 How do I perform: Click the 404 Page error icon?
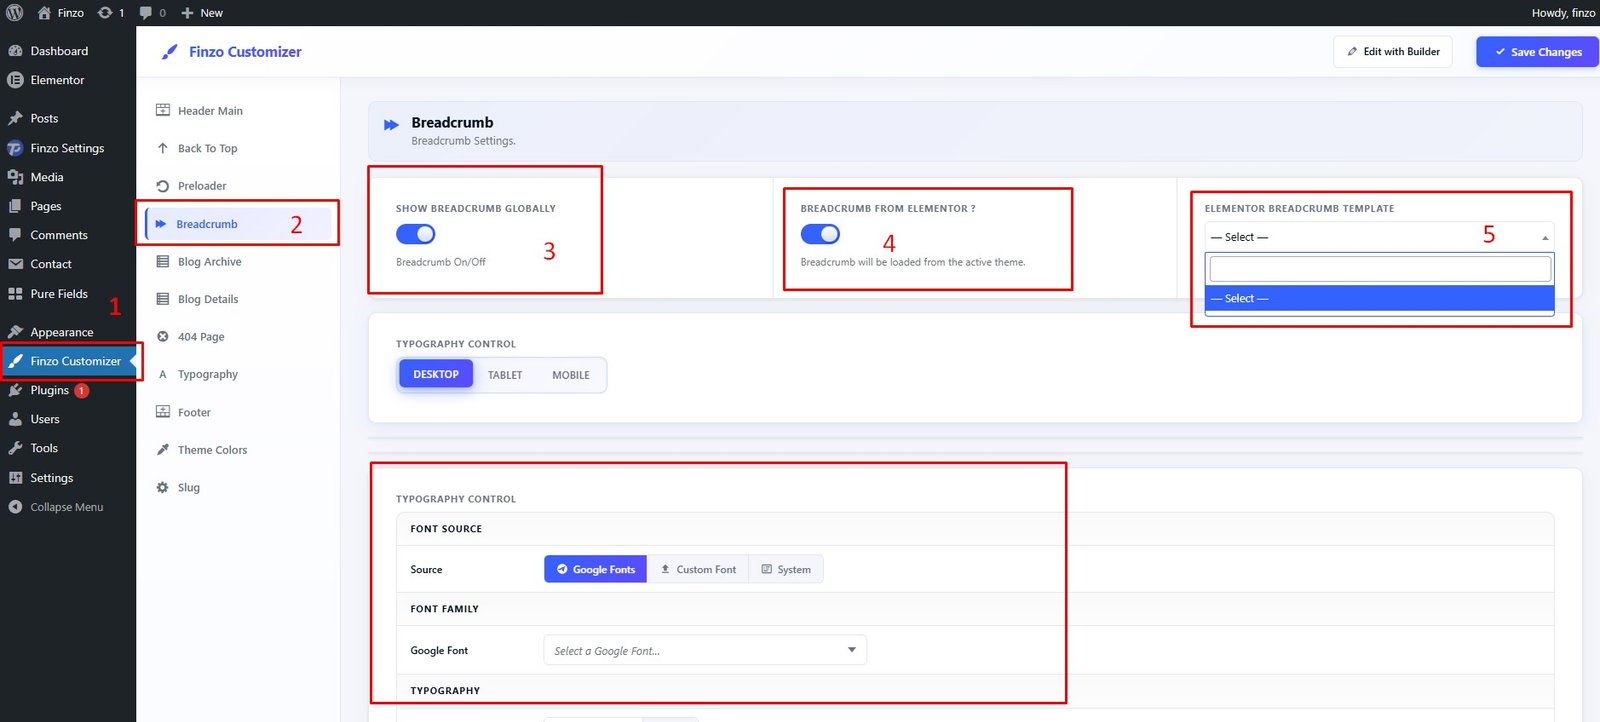163,336
